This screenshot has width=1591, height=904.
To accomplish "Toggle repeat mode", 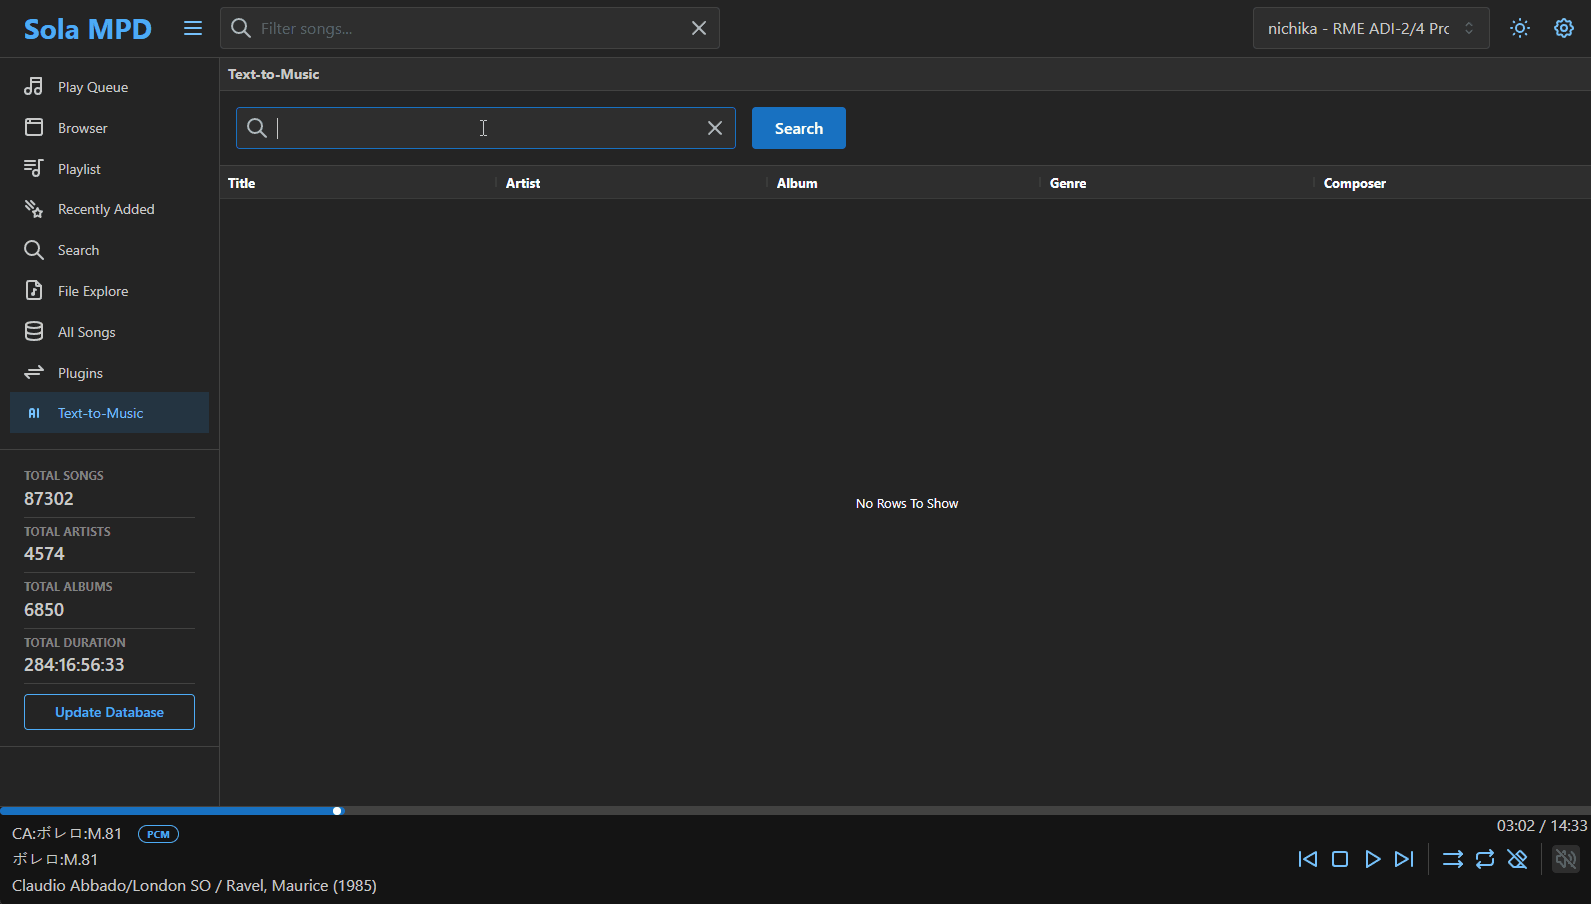I will point(1485,859).
